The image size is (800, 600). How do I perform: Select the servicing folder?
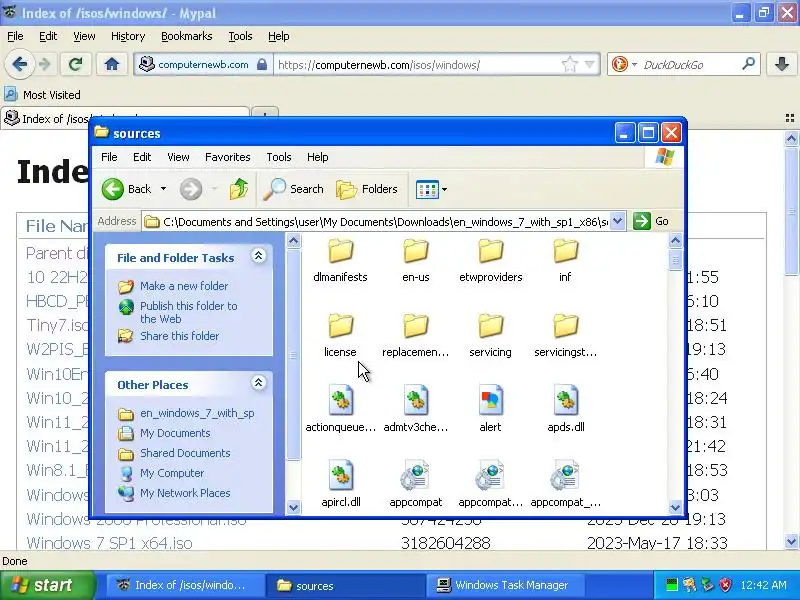pyautogui.click(x=490, y=335)
